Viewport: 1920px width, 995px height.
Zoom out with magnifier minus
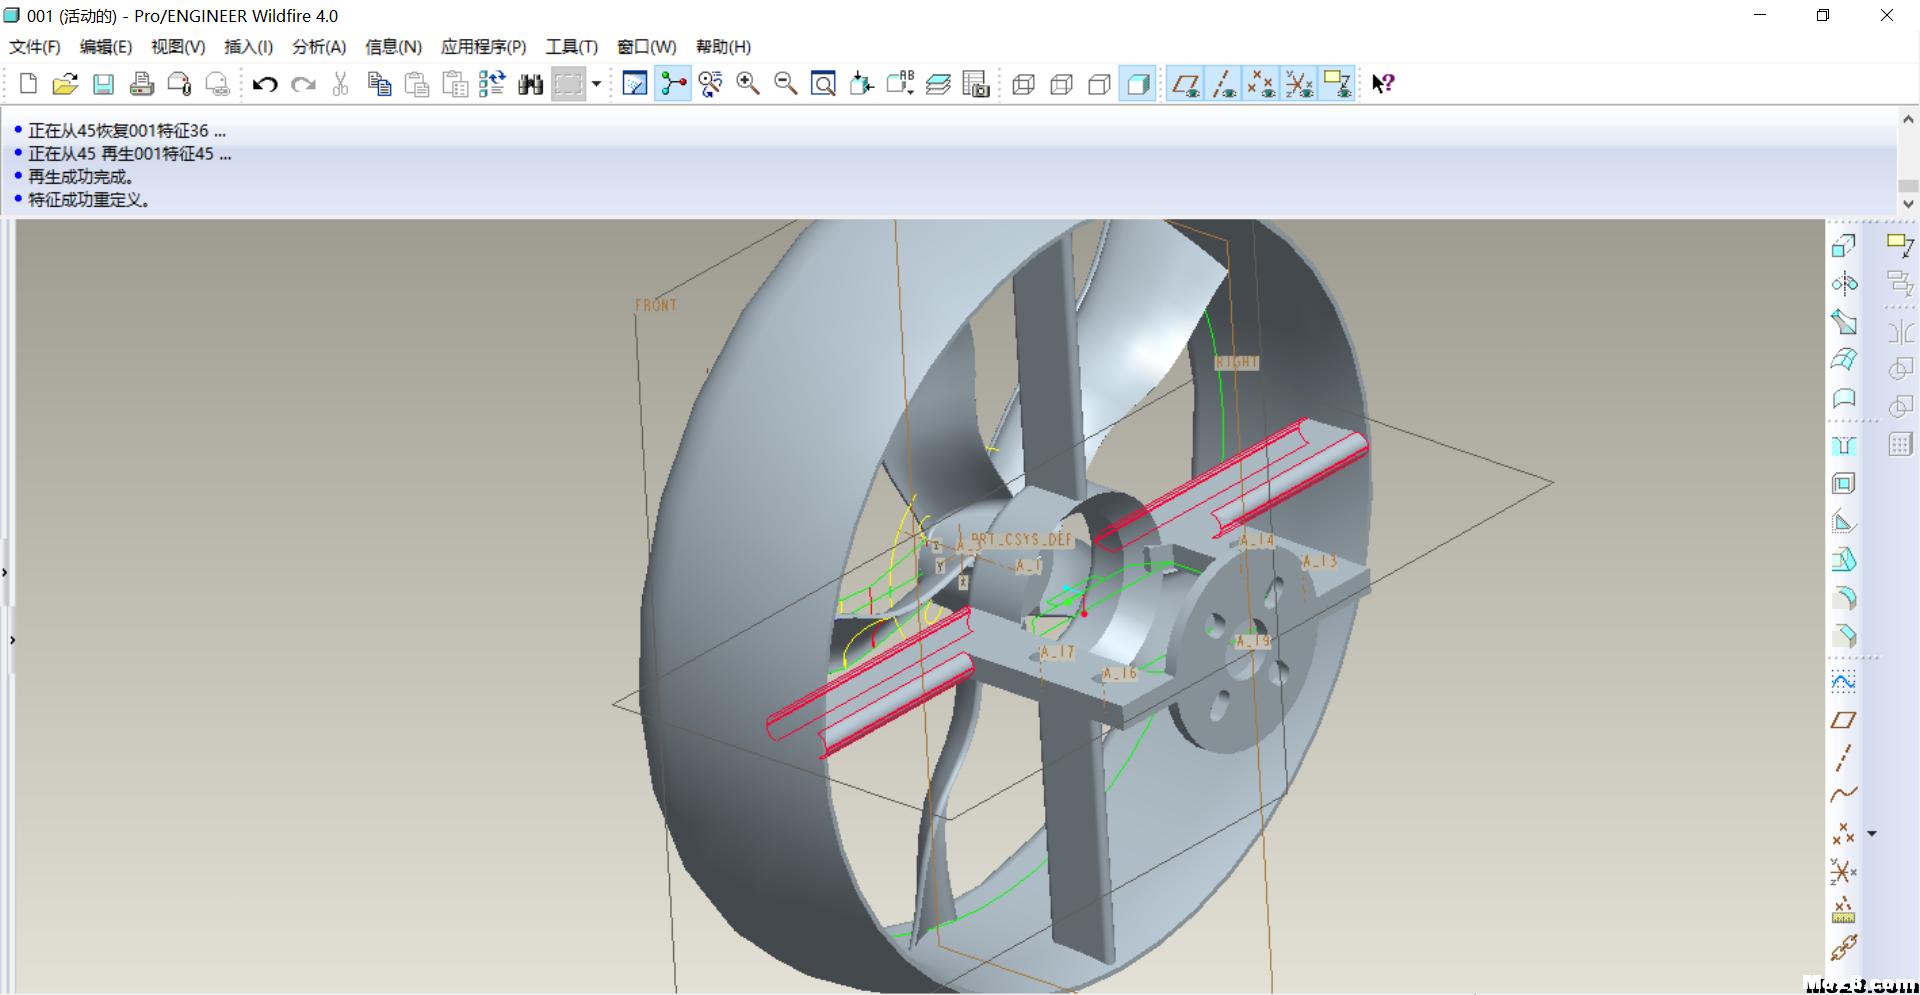pyautogui.click(x=786, y=84)
